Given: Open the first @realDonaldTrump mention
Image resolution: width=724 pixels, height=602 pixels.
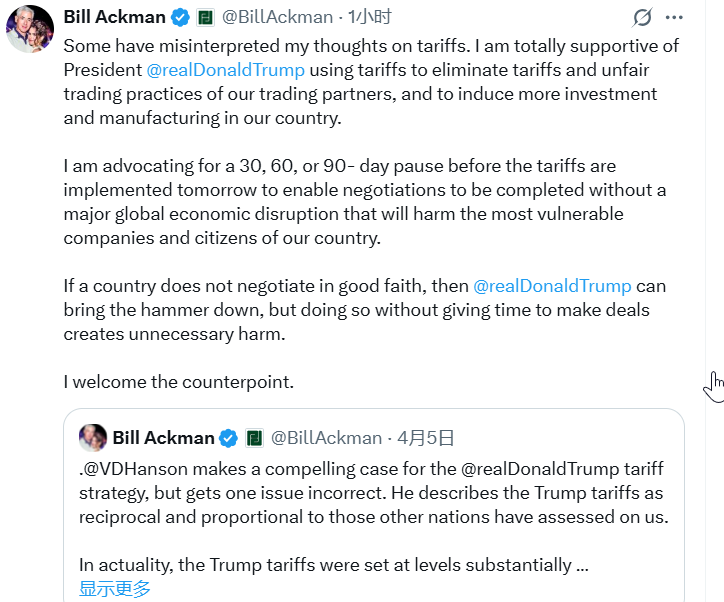Looking at the screenshot, I should pyautogui.click(x=225, y=70).
